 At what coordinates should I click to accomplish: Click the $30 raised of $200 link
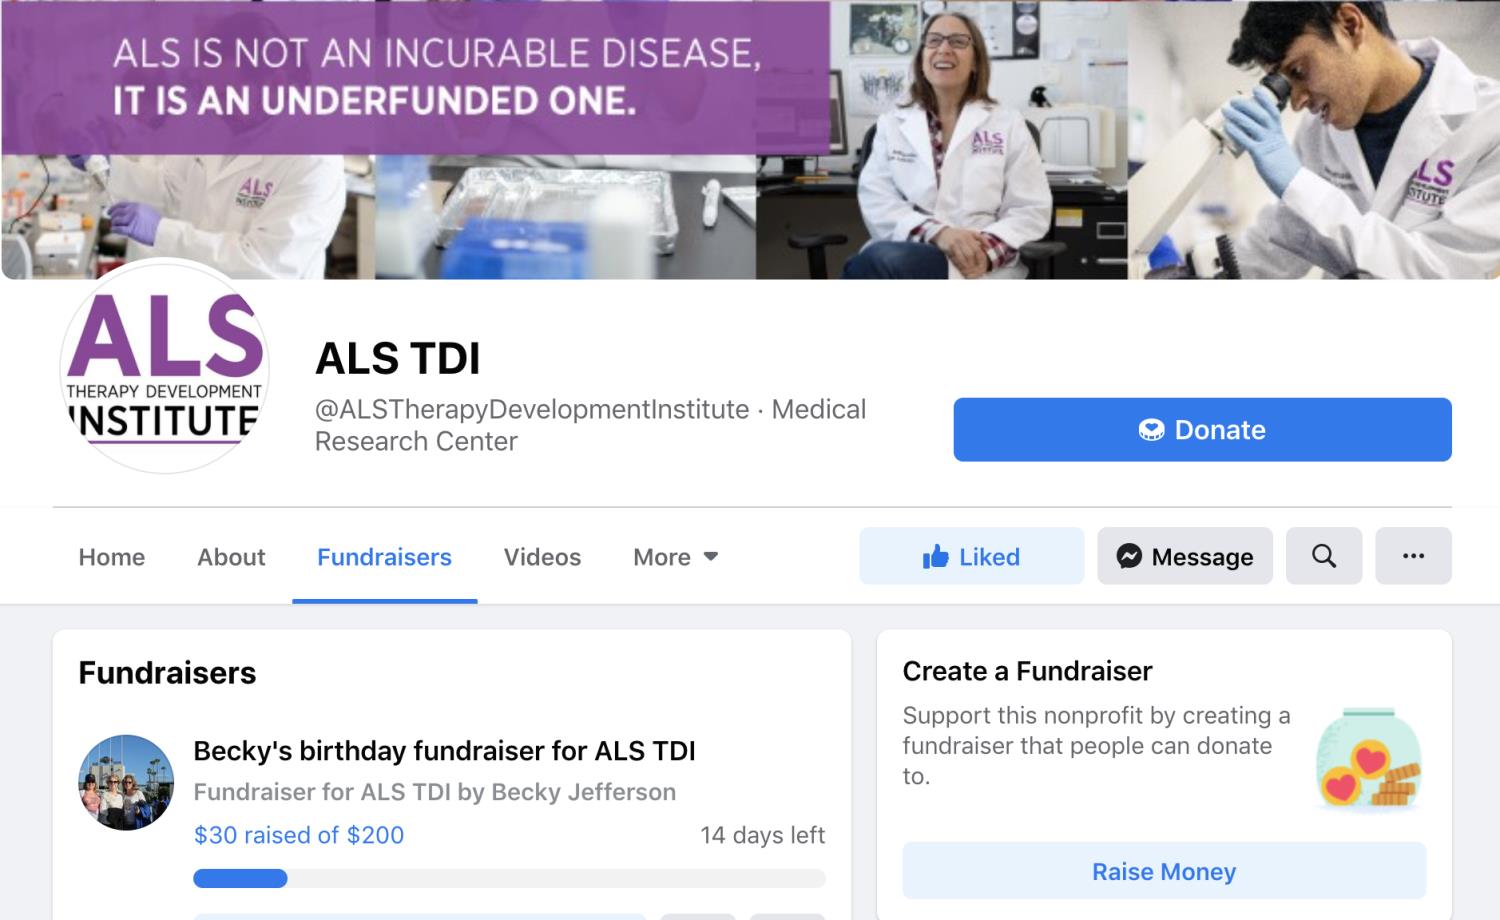point(299,835)
